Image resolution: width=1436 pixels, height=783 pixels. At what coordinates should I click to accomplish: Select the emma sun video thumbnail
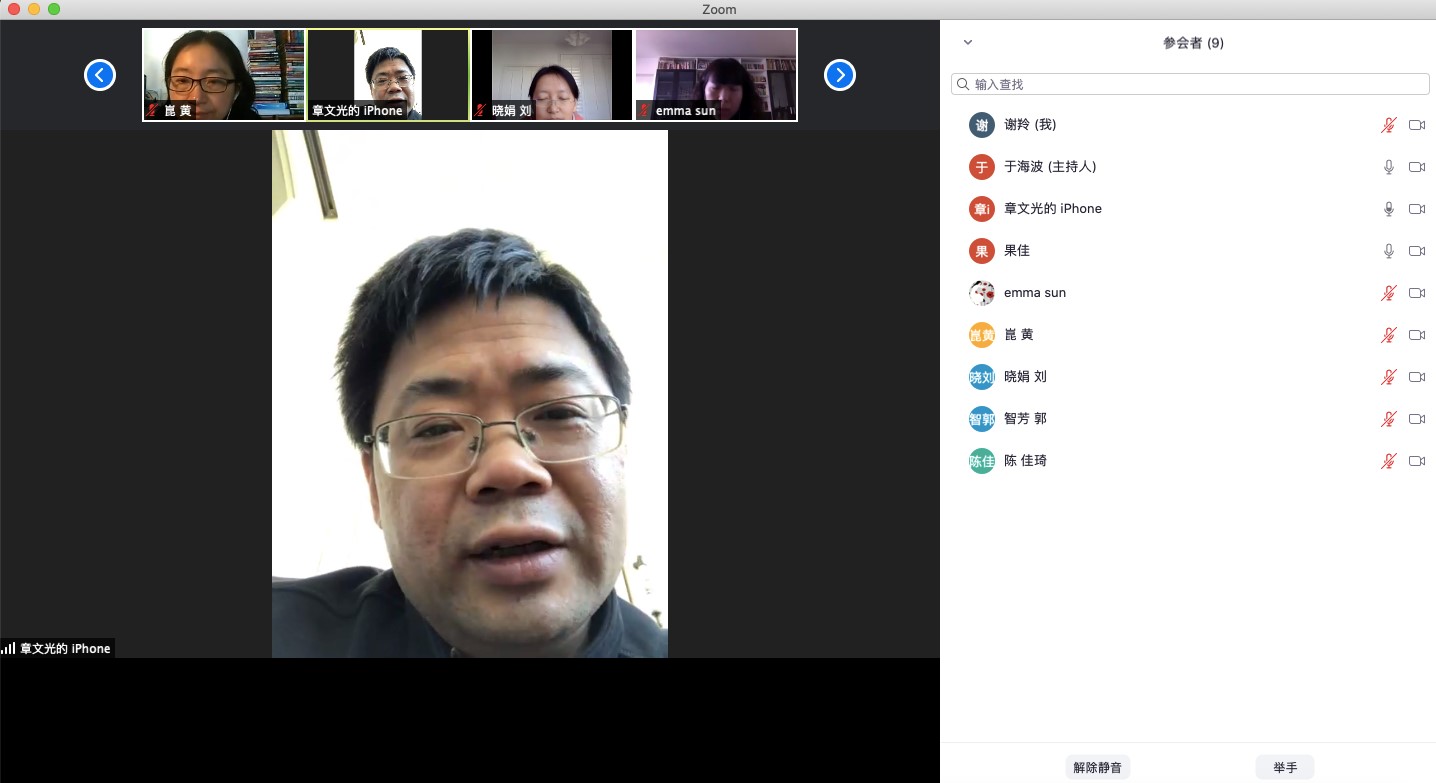(716, 75)
